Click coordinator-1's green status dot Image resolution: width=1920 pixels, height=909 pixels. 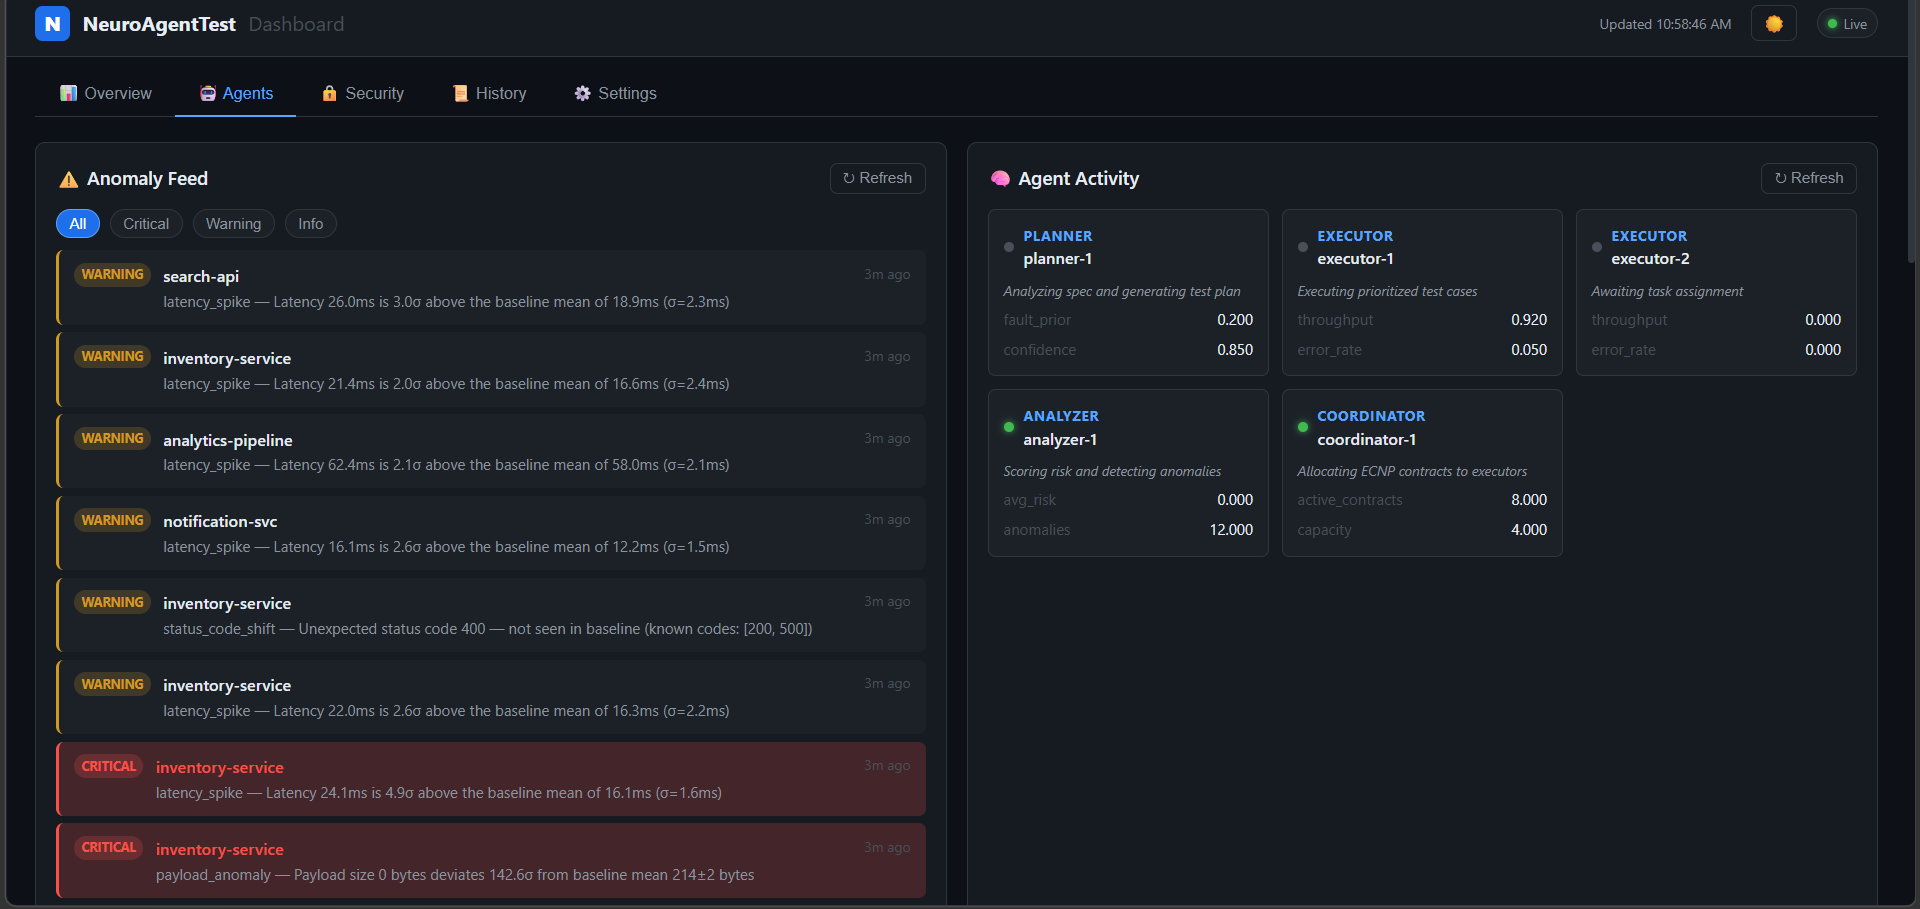point(1303,427)
